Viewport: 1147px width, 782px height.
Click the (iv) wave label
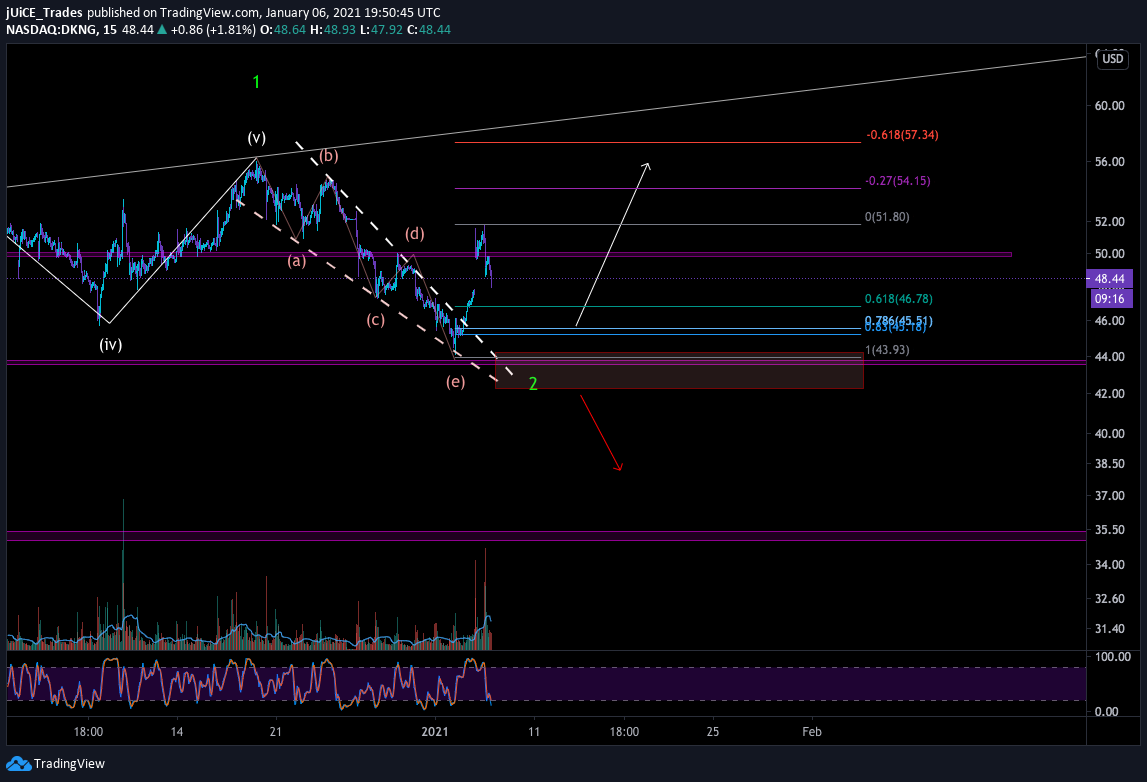[x=110, y=345]
